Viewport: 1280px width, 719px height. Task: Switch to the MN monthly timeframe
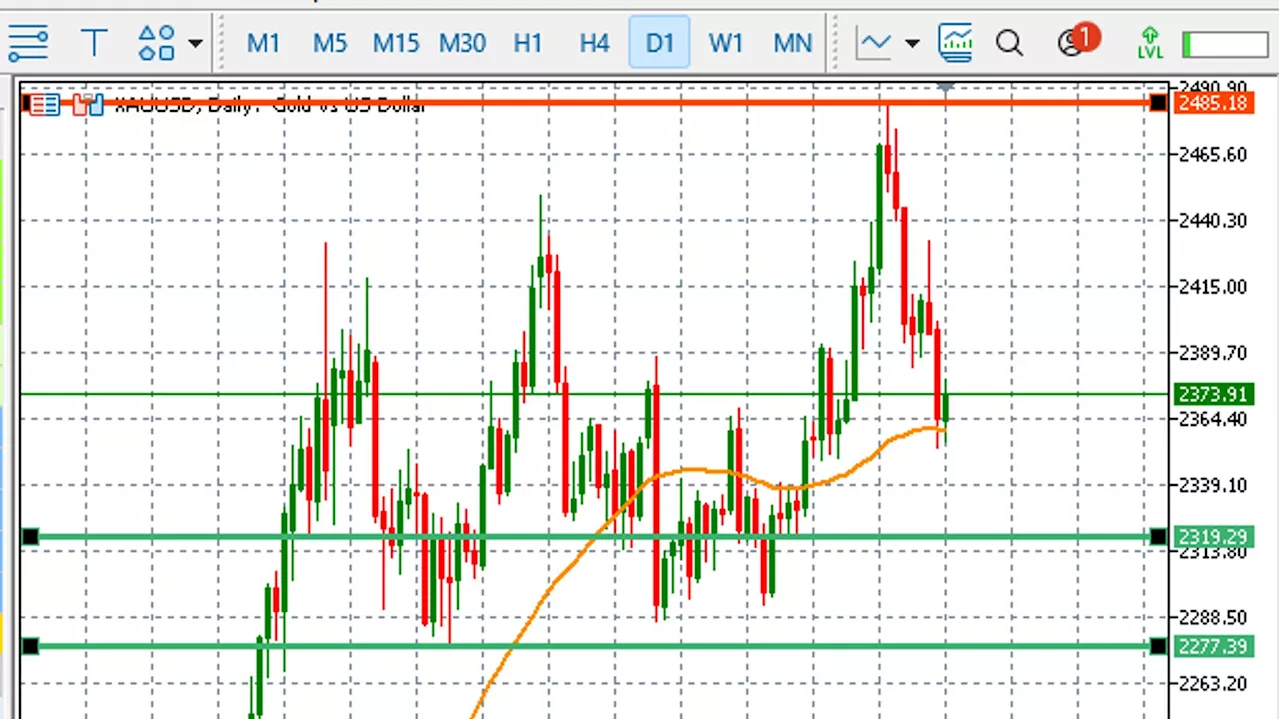(792, 43)
